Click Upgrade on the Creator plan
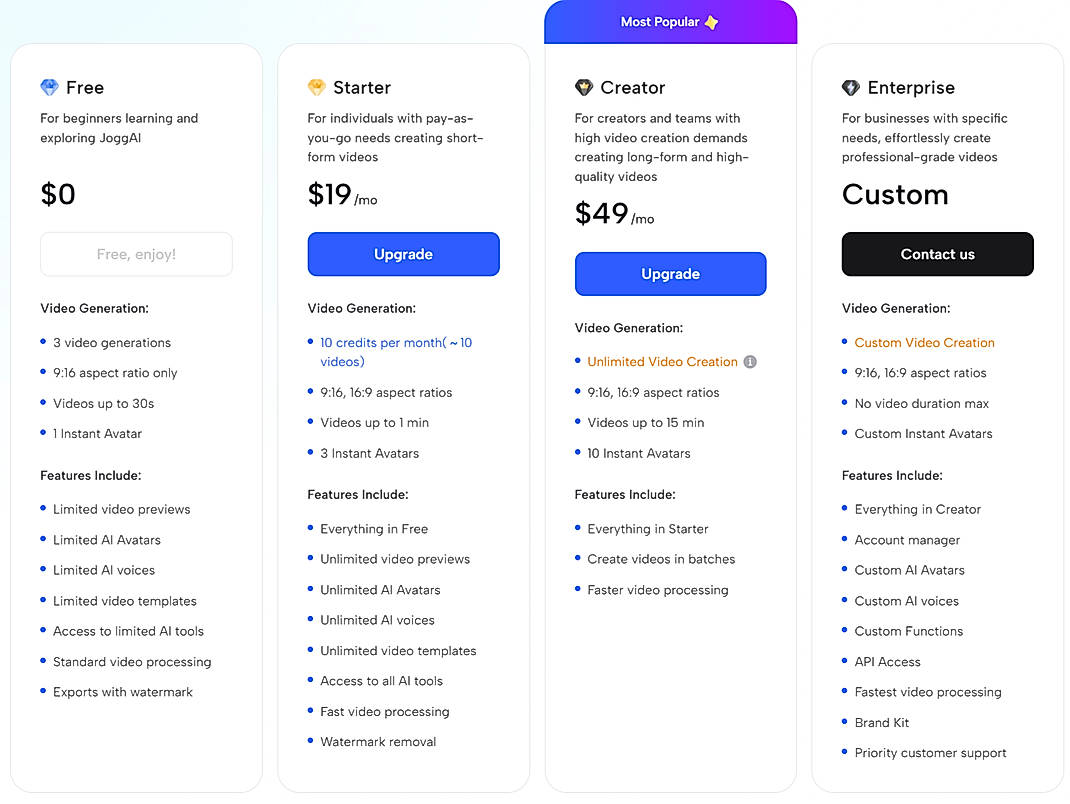The image size is (1070, 804). [x=670, y=273]
